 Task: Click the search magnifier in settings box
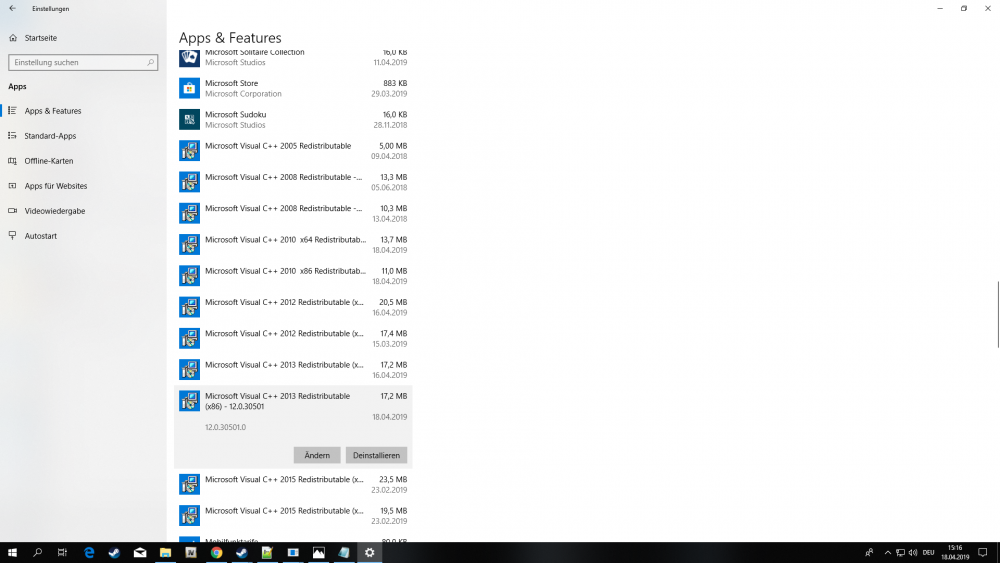[x=151, y=62]
